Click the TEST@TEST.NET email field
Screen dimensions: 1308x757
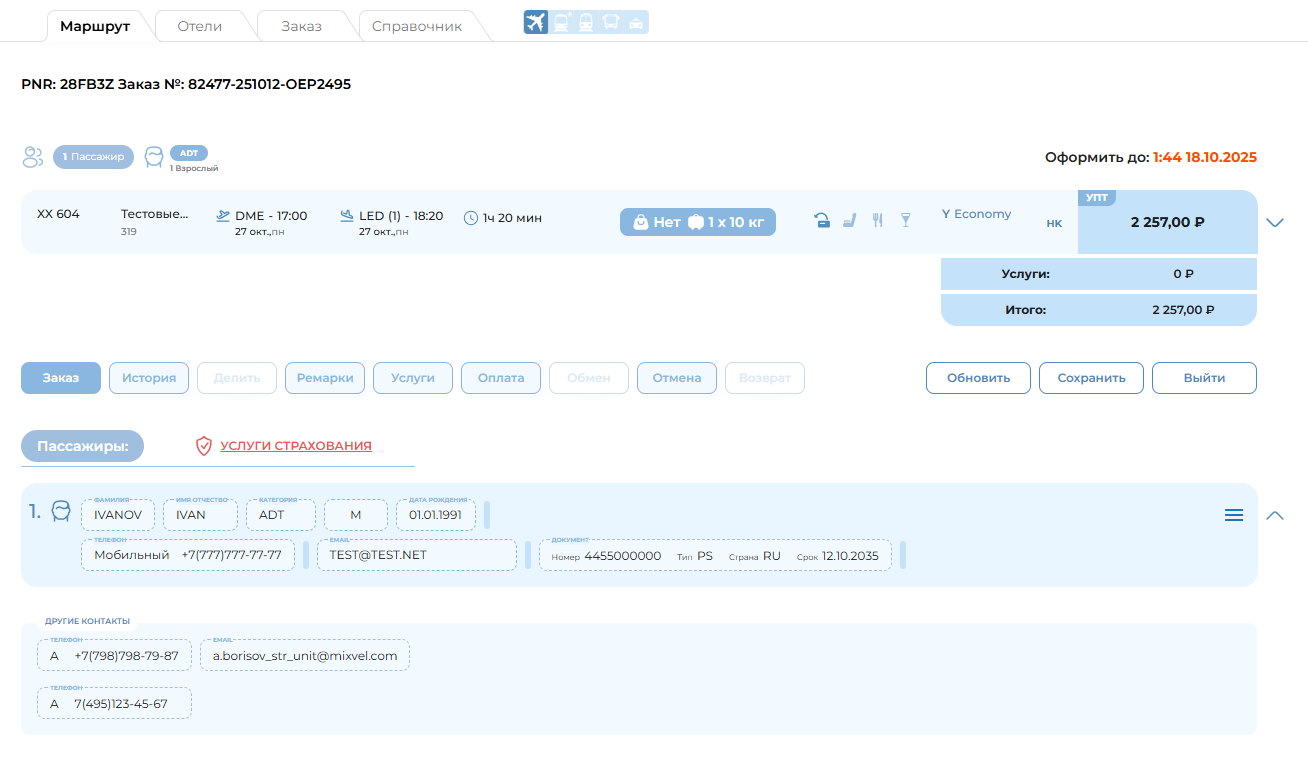tap(416, 555)
